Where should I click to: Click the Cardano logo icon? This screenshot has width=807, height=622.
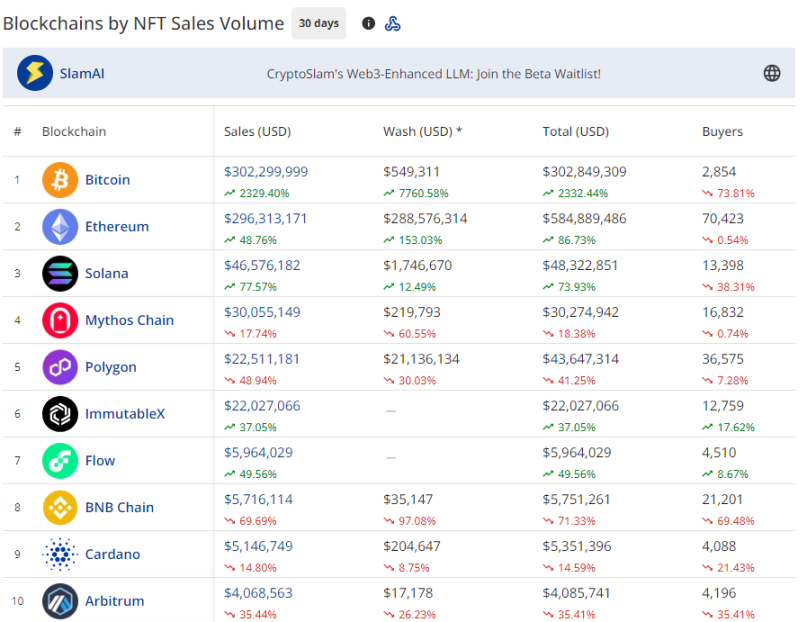[59, 554]
